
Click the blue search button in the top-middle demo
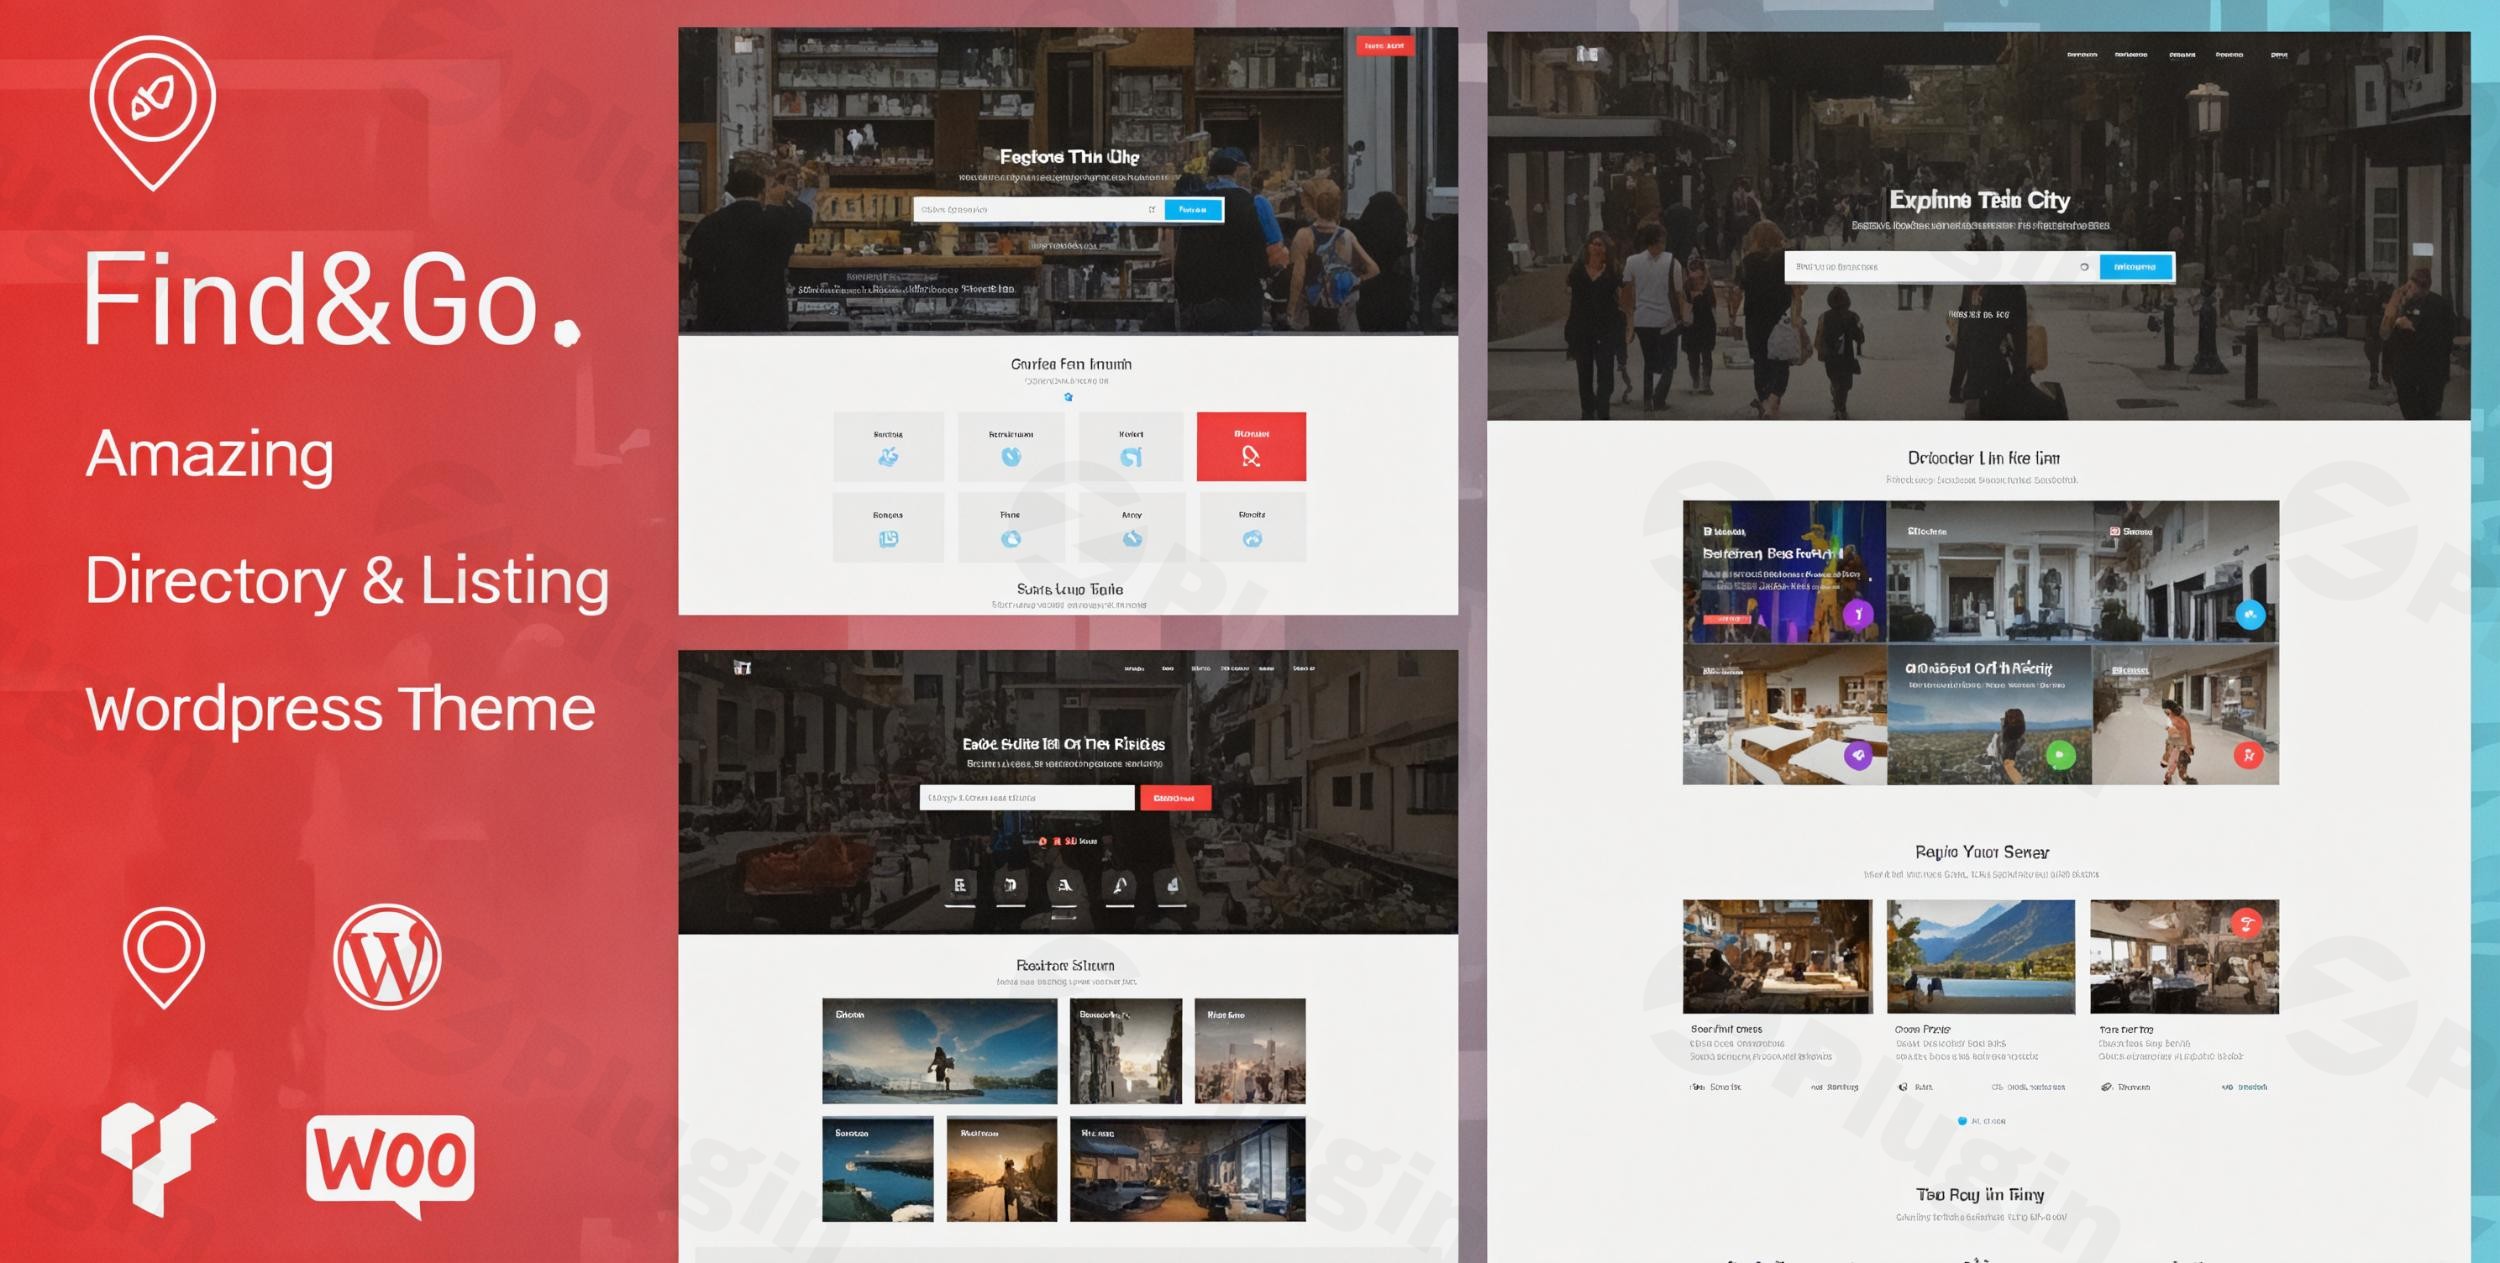pos(1193,209)
